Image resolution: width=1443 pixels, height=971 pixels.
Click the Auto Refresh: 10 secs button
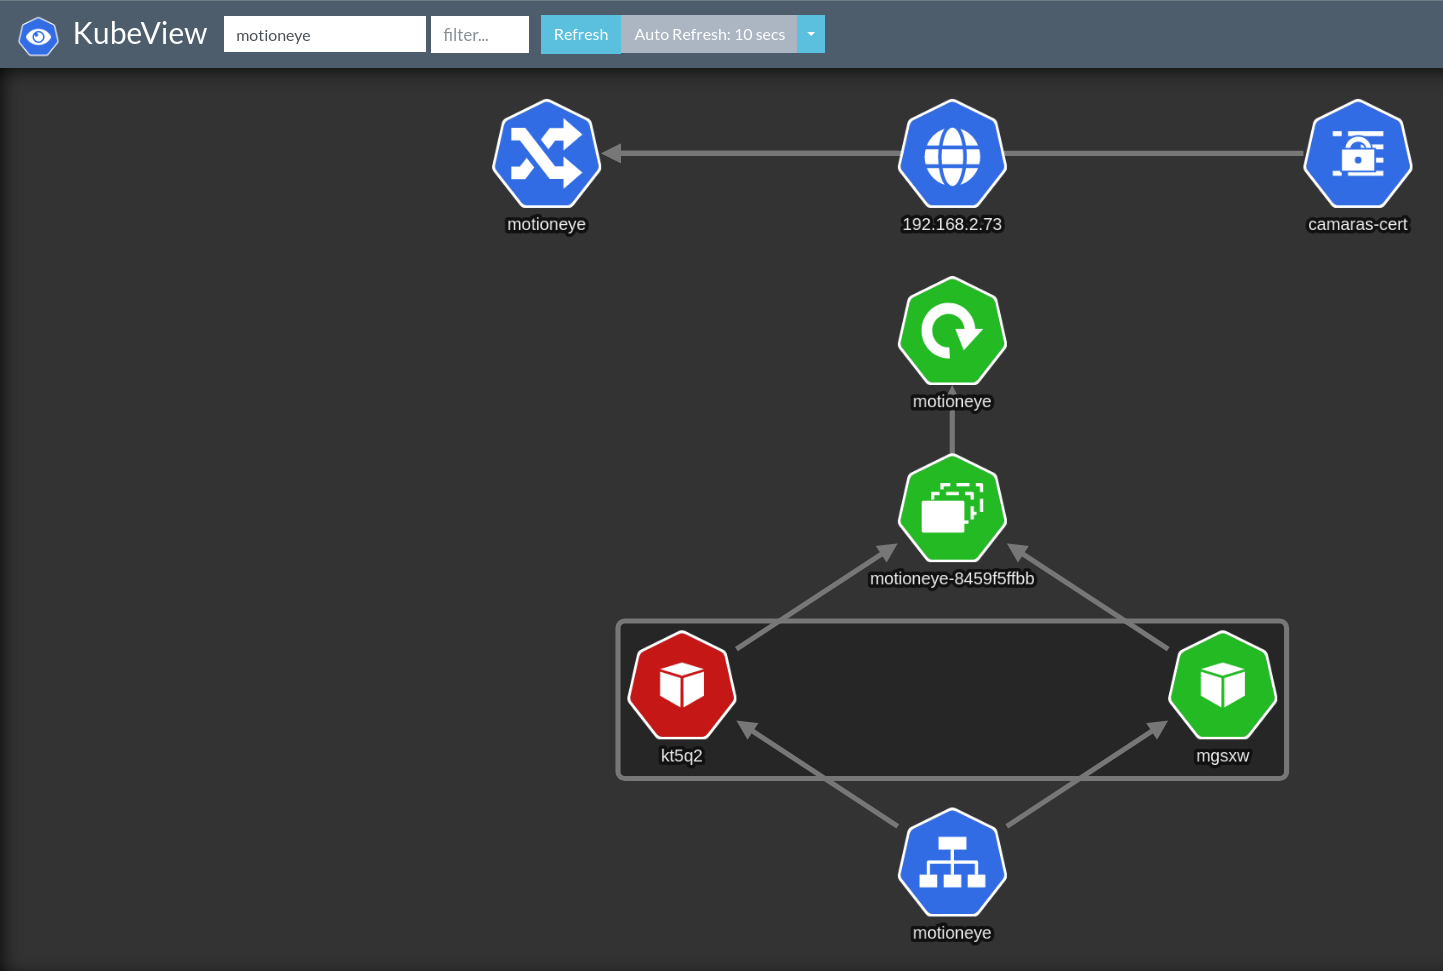709,35
